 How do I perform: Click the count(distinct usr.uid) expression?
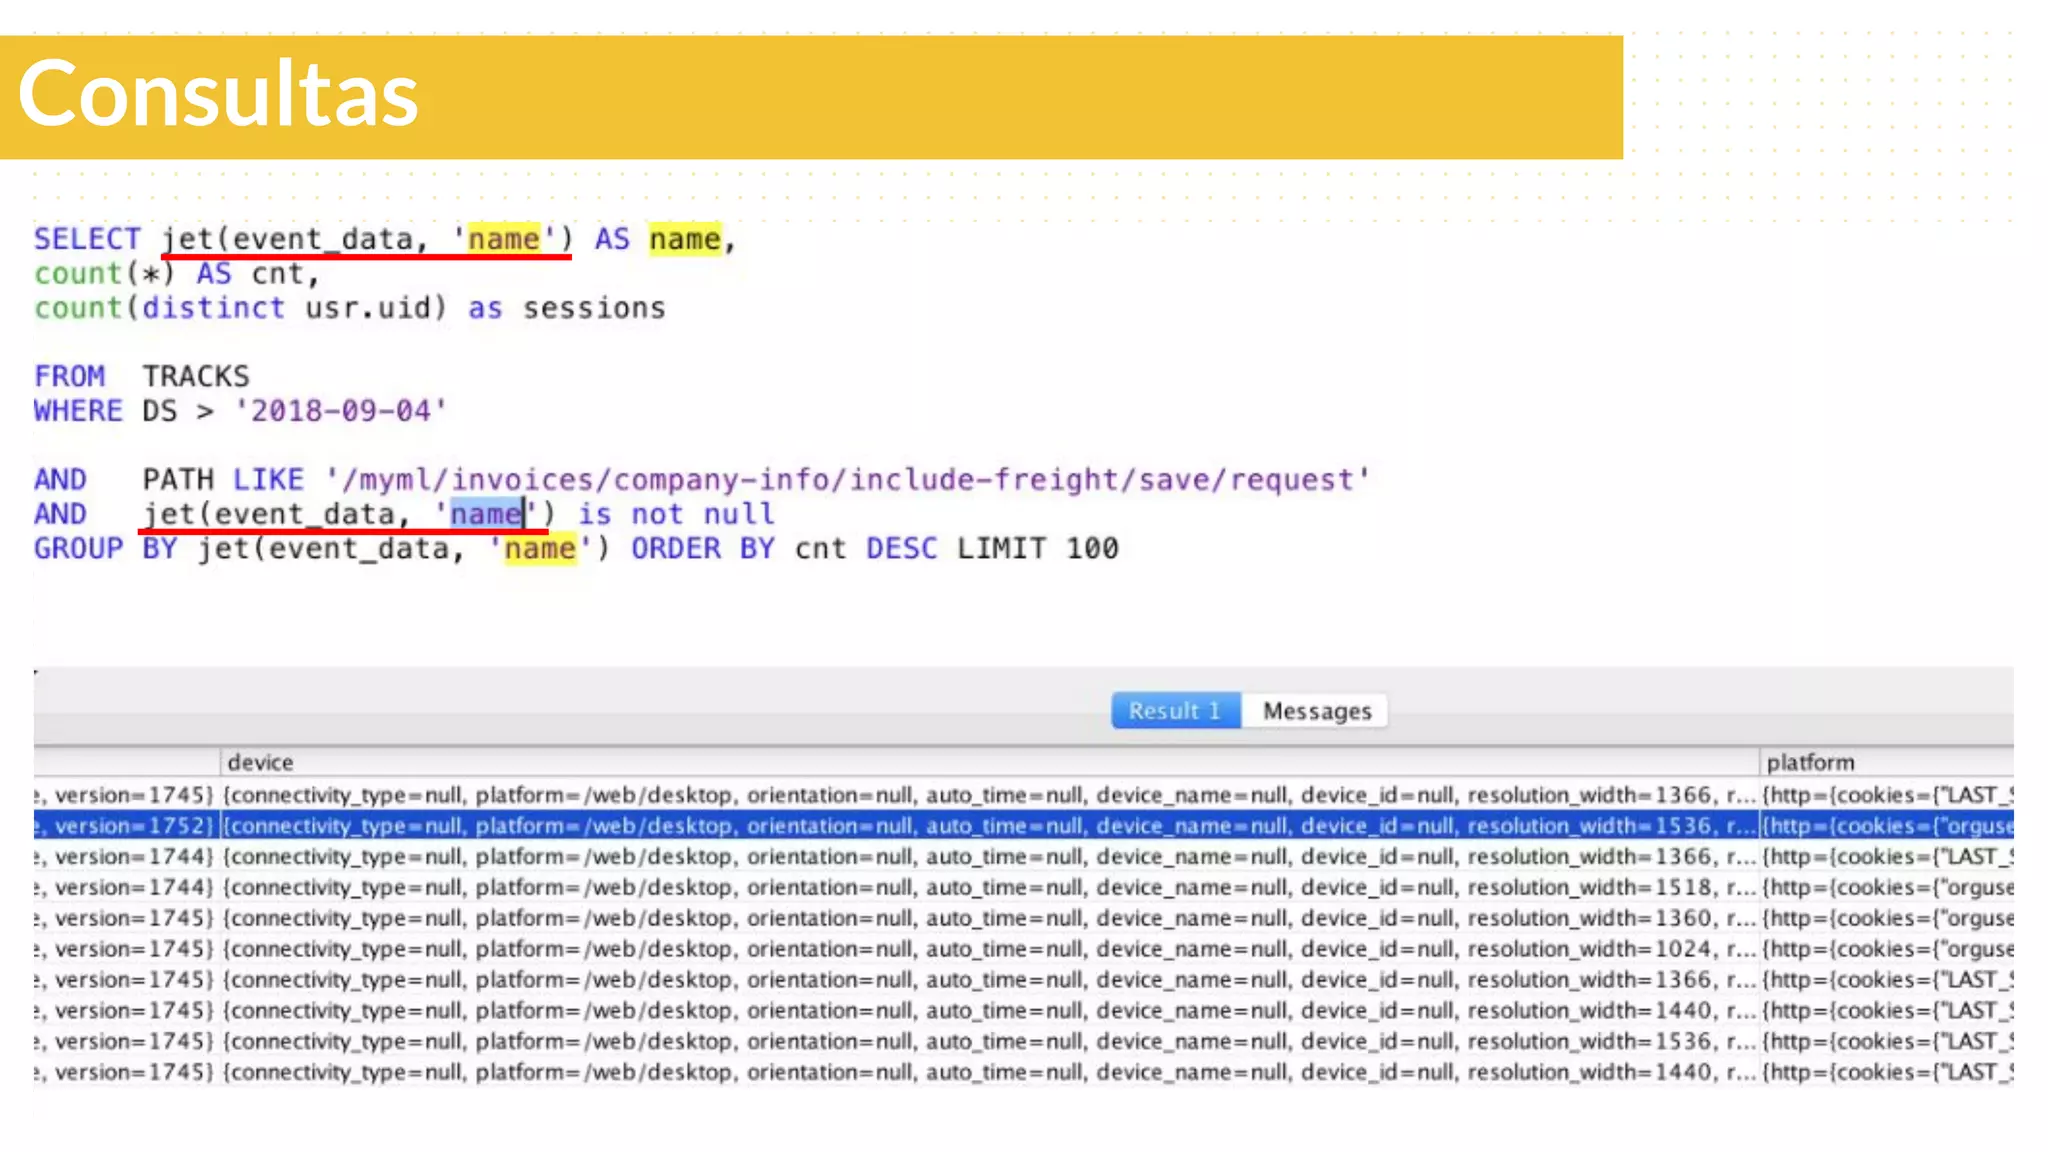click(240, 308)
